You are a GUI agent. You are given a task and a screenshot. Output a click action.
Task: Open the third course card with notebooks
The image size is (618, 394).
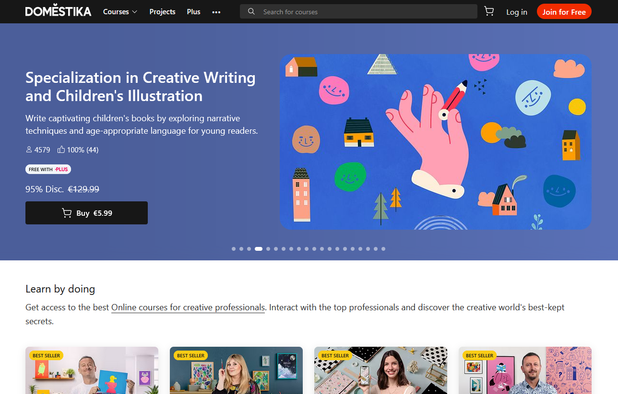coord(381,370)
